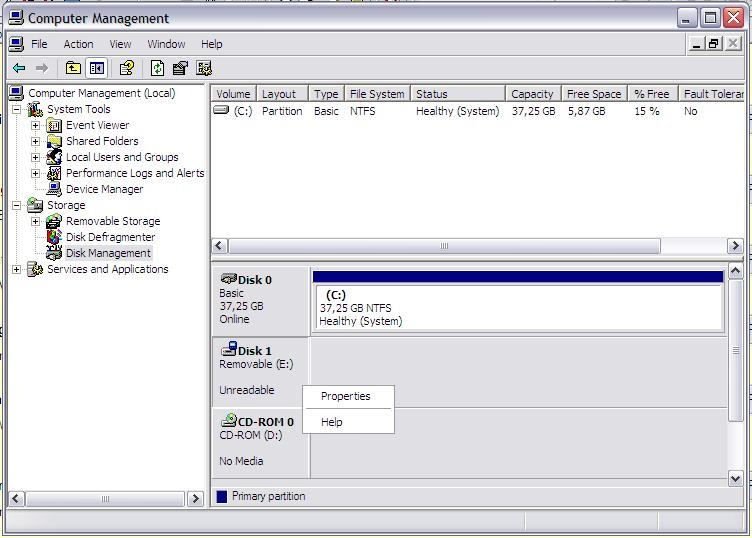This screenshot has height=538, width=752.
Task: Click disk pane scroll down arrow
Action: tap(736, 478)
